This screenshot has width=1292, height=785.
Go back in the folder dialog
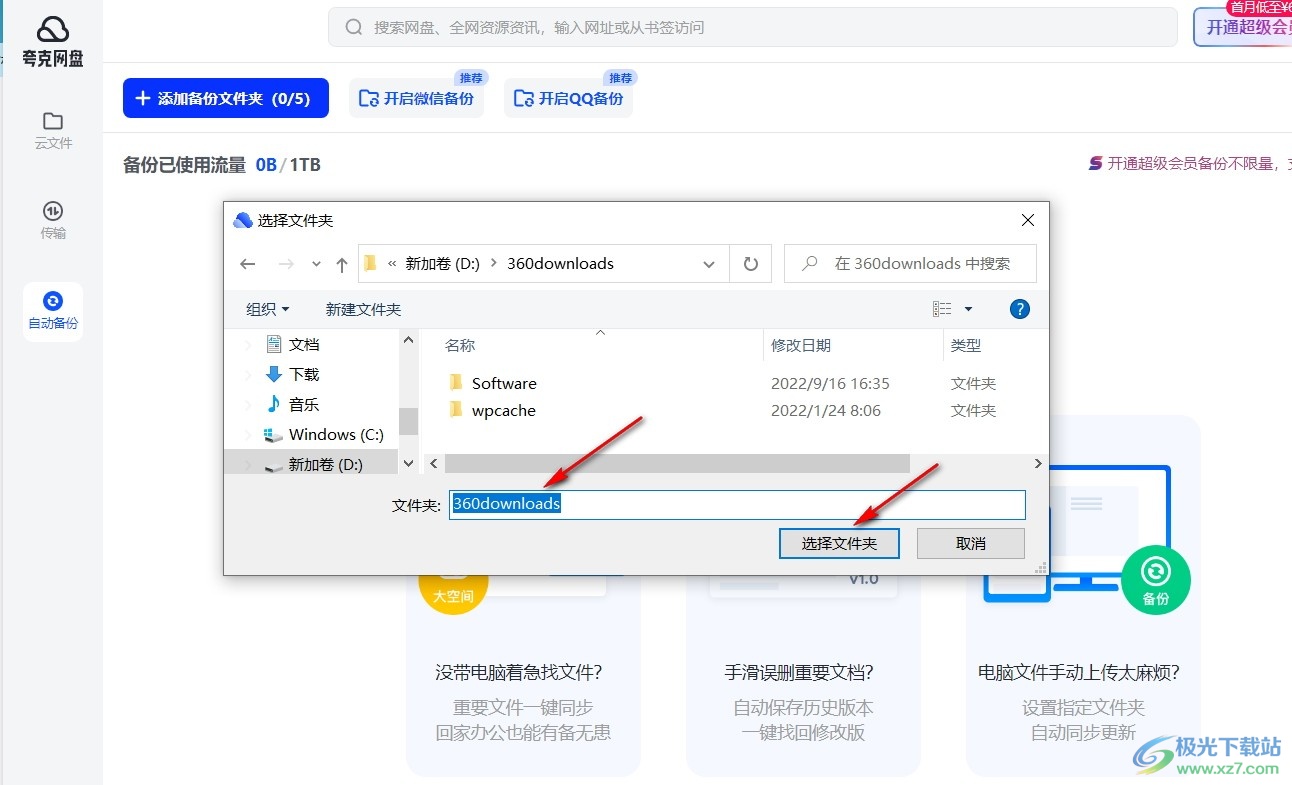pos(248,264)
